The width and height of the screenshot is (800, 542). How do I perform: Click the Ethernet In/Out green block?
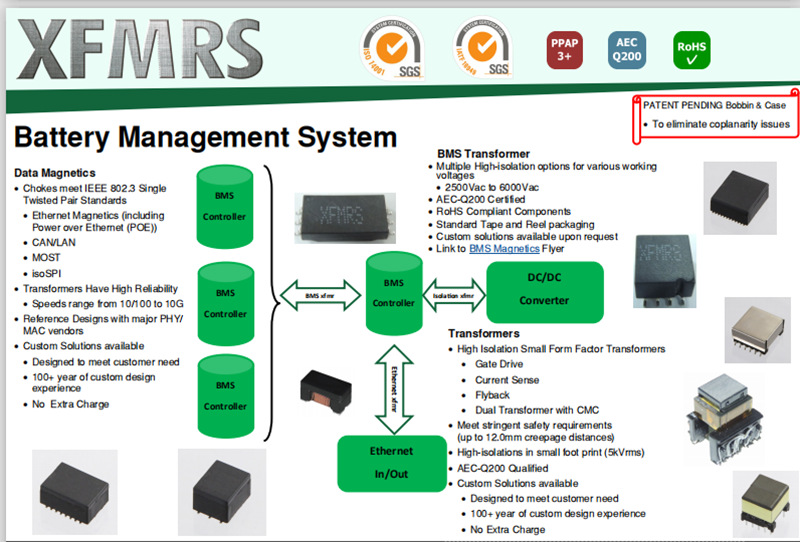[x=391, y=463]
